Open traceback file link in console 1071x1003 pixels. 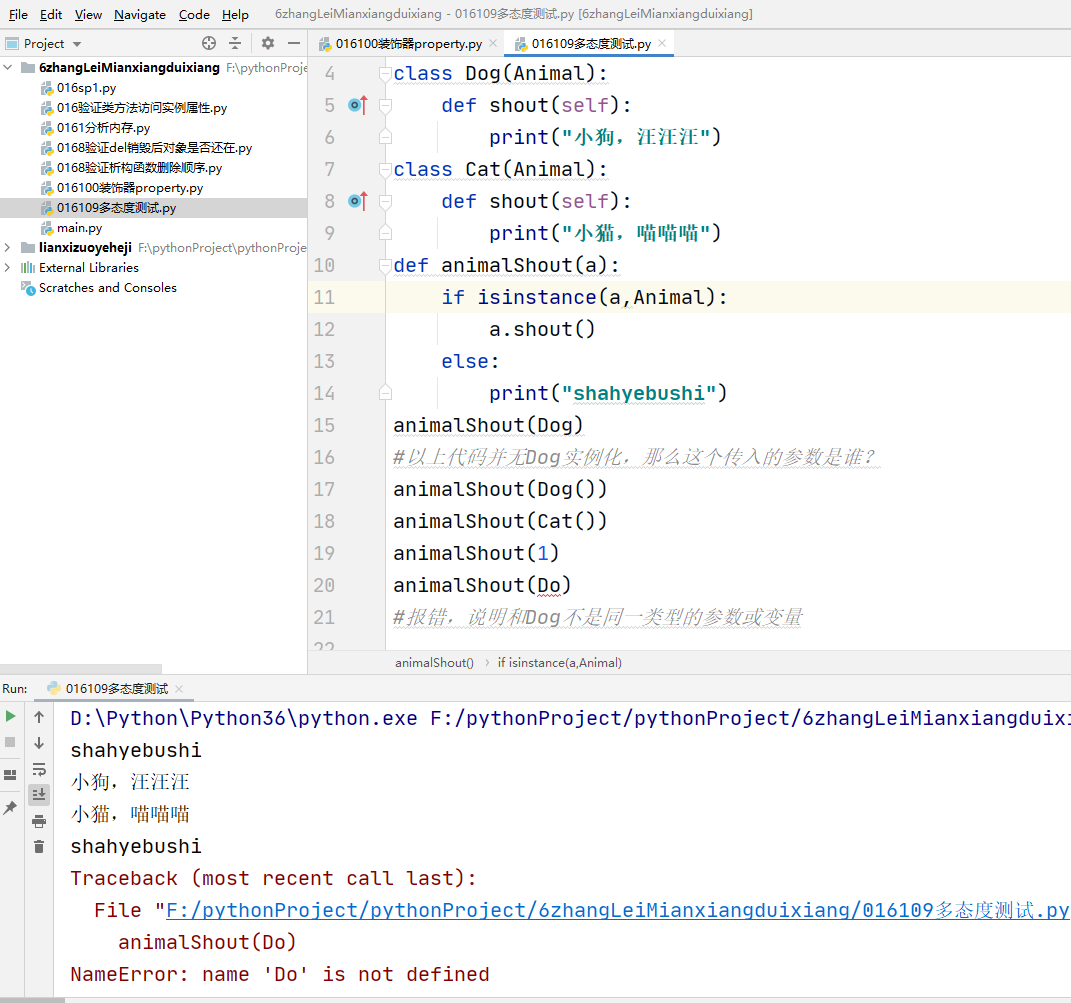(617, 910)
